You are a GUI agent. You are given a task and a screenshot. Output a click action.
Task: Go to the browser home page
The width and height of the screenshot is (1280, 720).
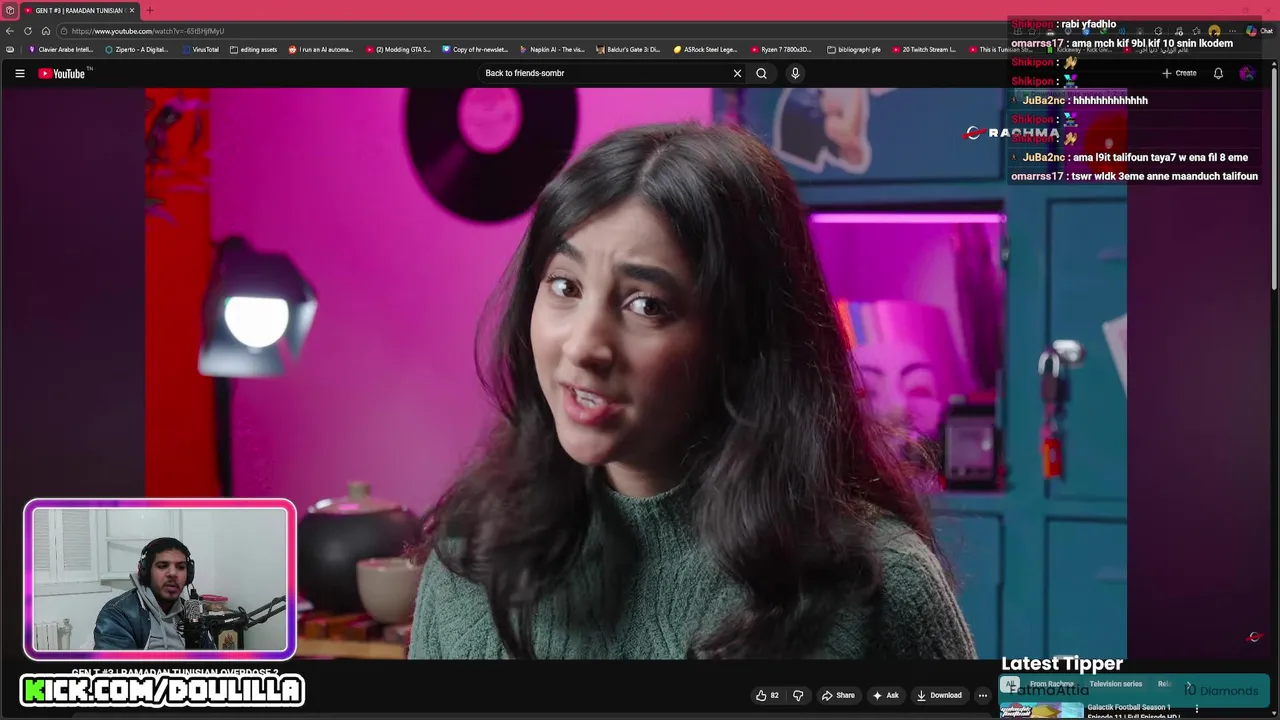click(46, 31)
